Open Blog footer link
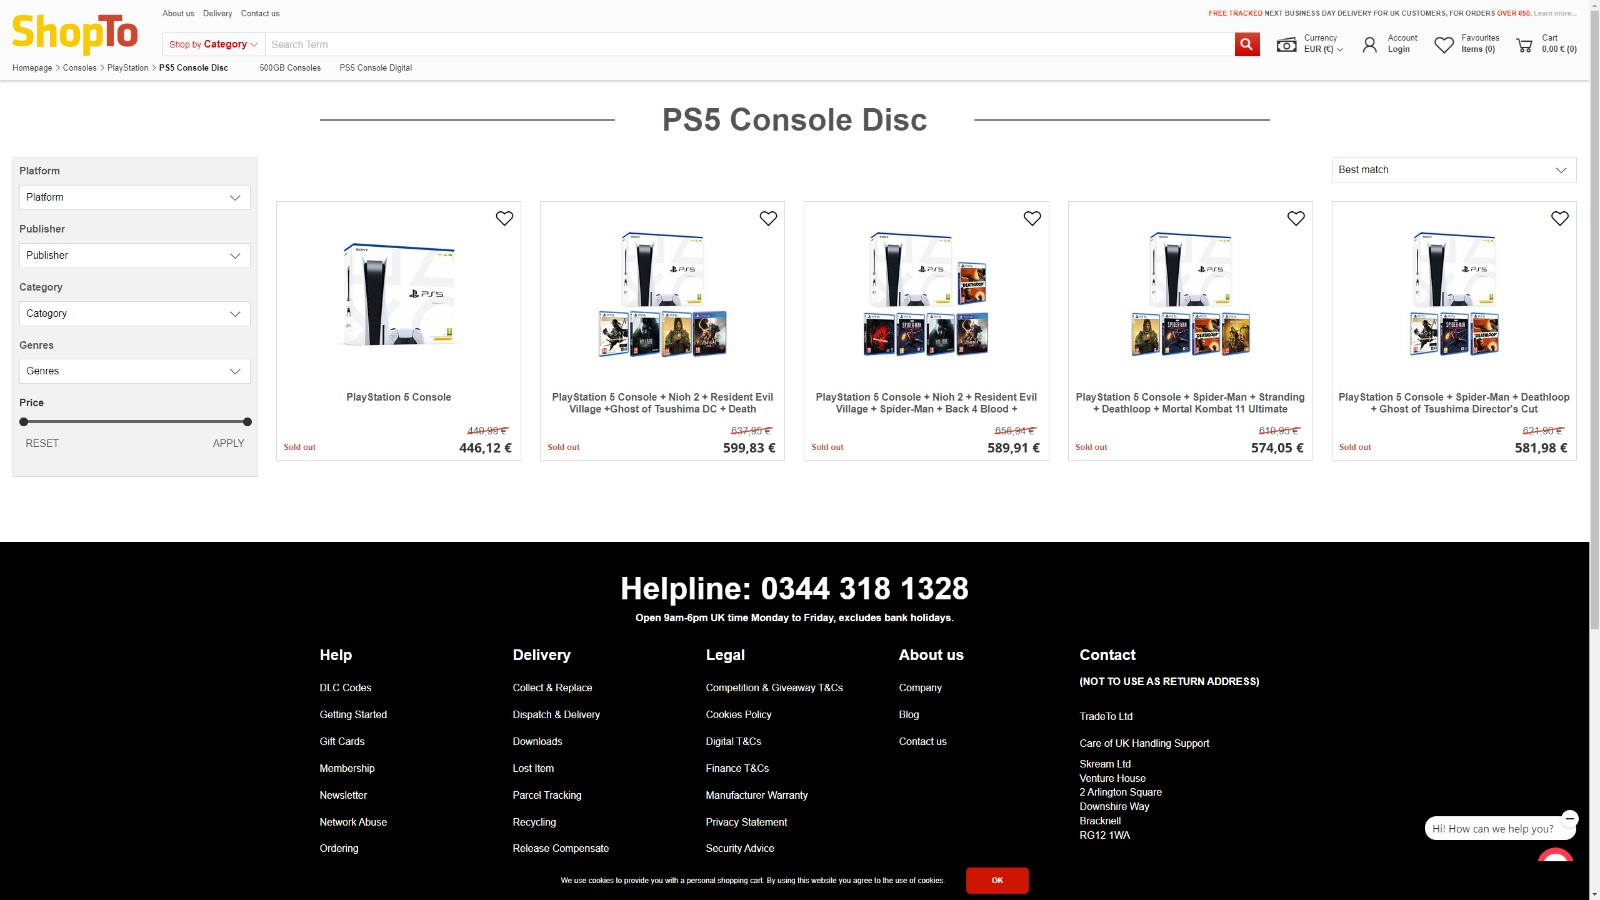 [x=909, y=715]
